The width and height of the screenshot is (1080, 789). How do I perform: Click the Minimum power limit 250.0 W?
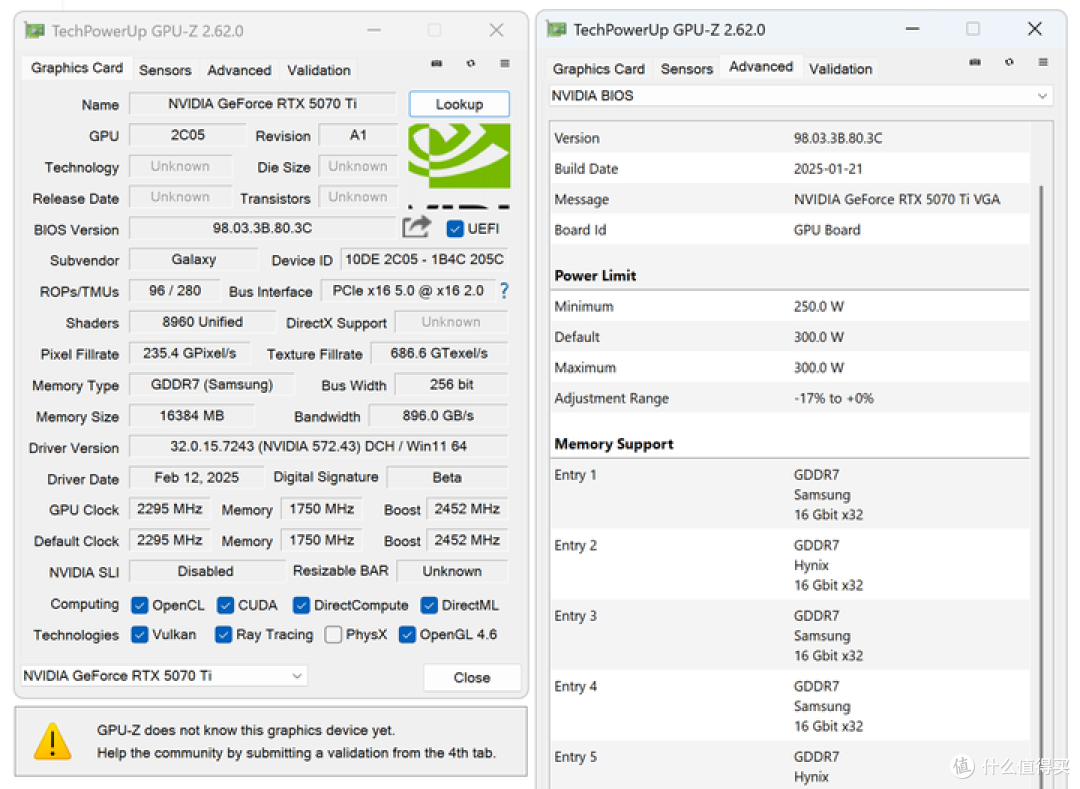(790, 306)
